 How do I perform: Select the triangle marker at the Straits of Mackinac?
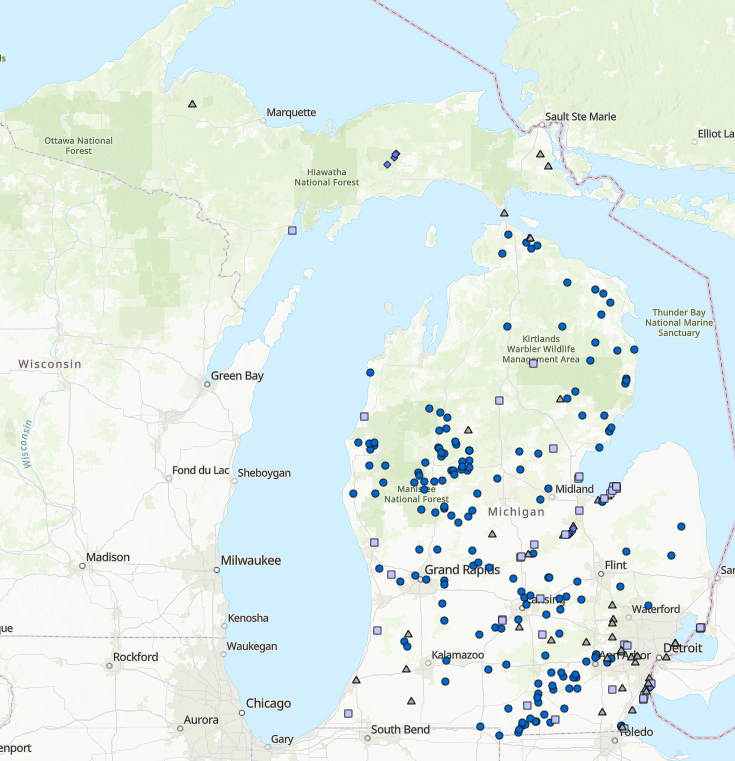point(504,213)
